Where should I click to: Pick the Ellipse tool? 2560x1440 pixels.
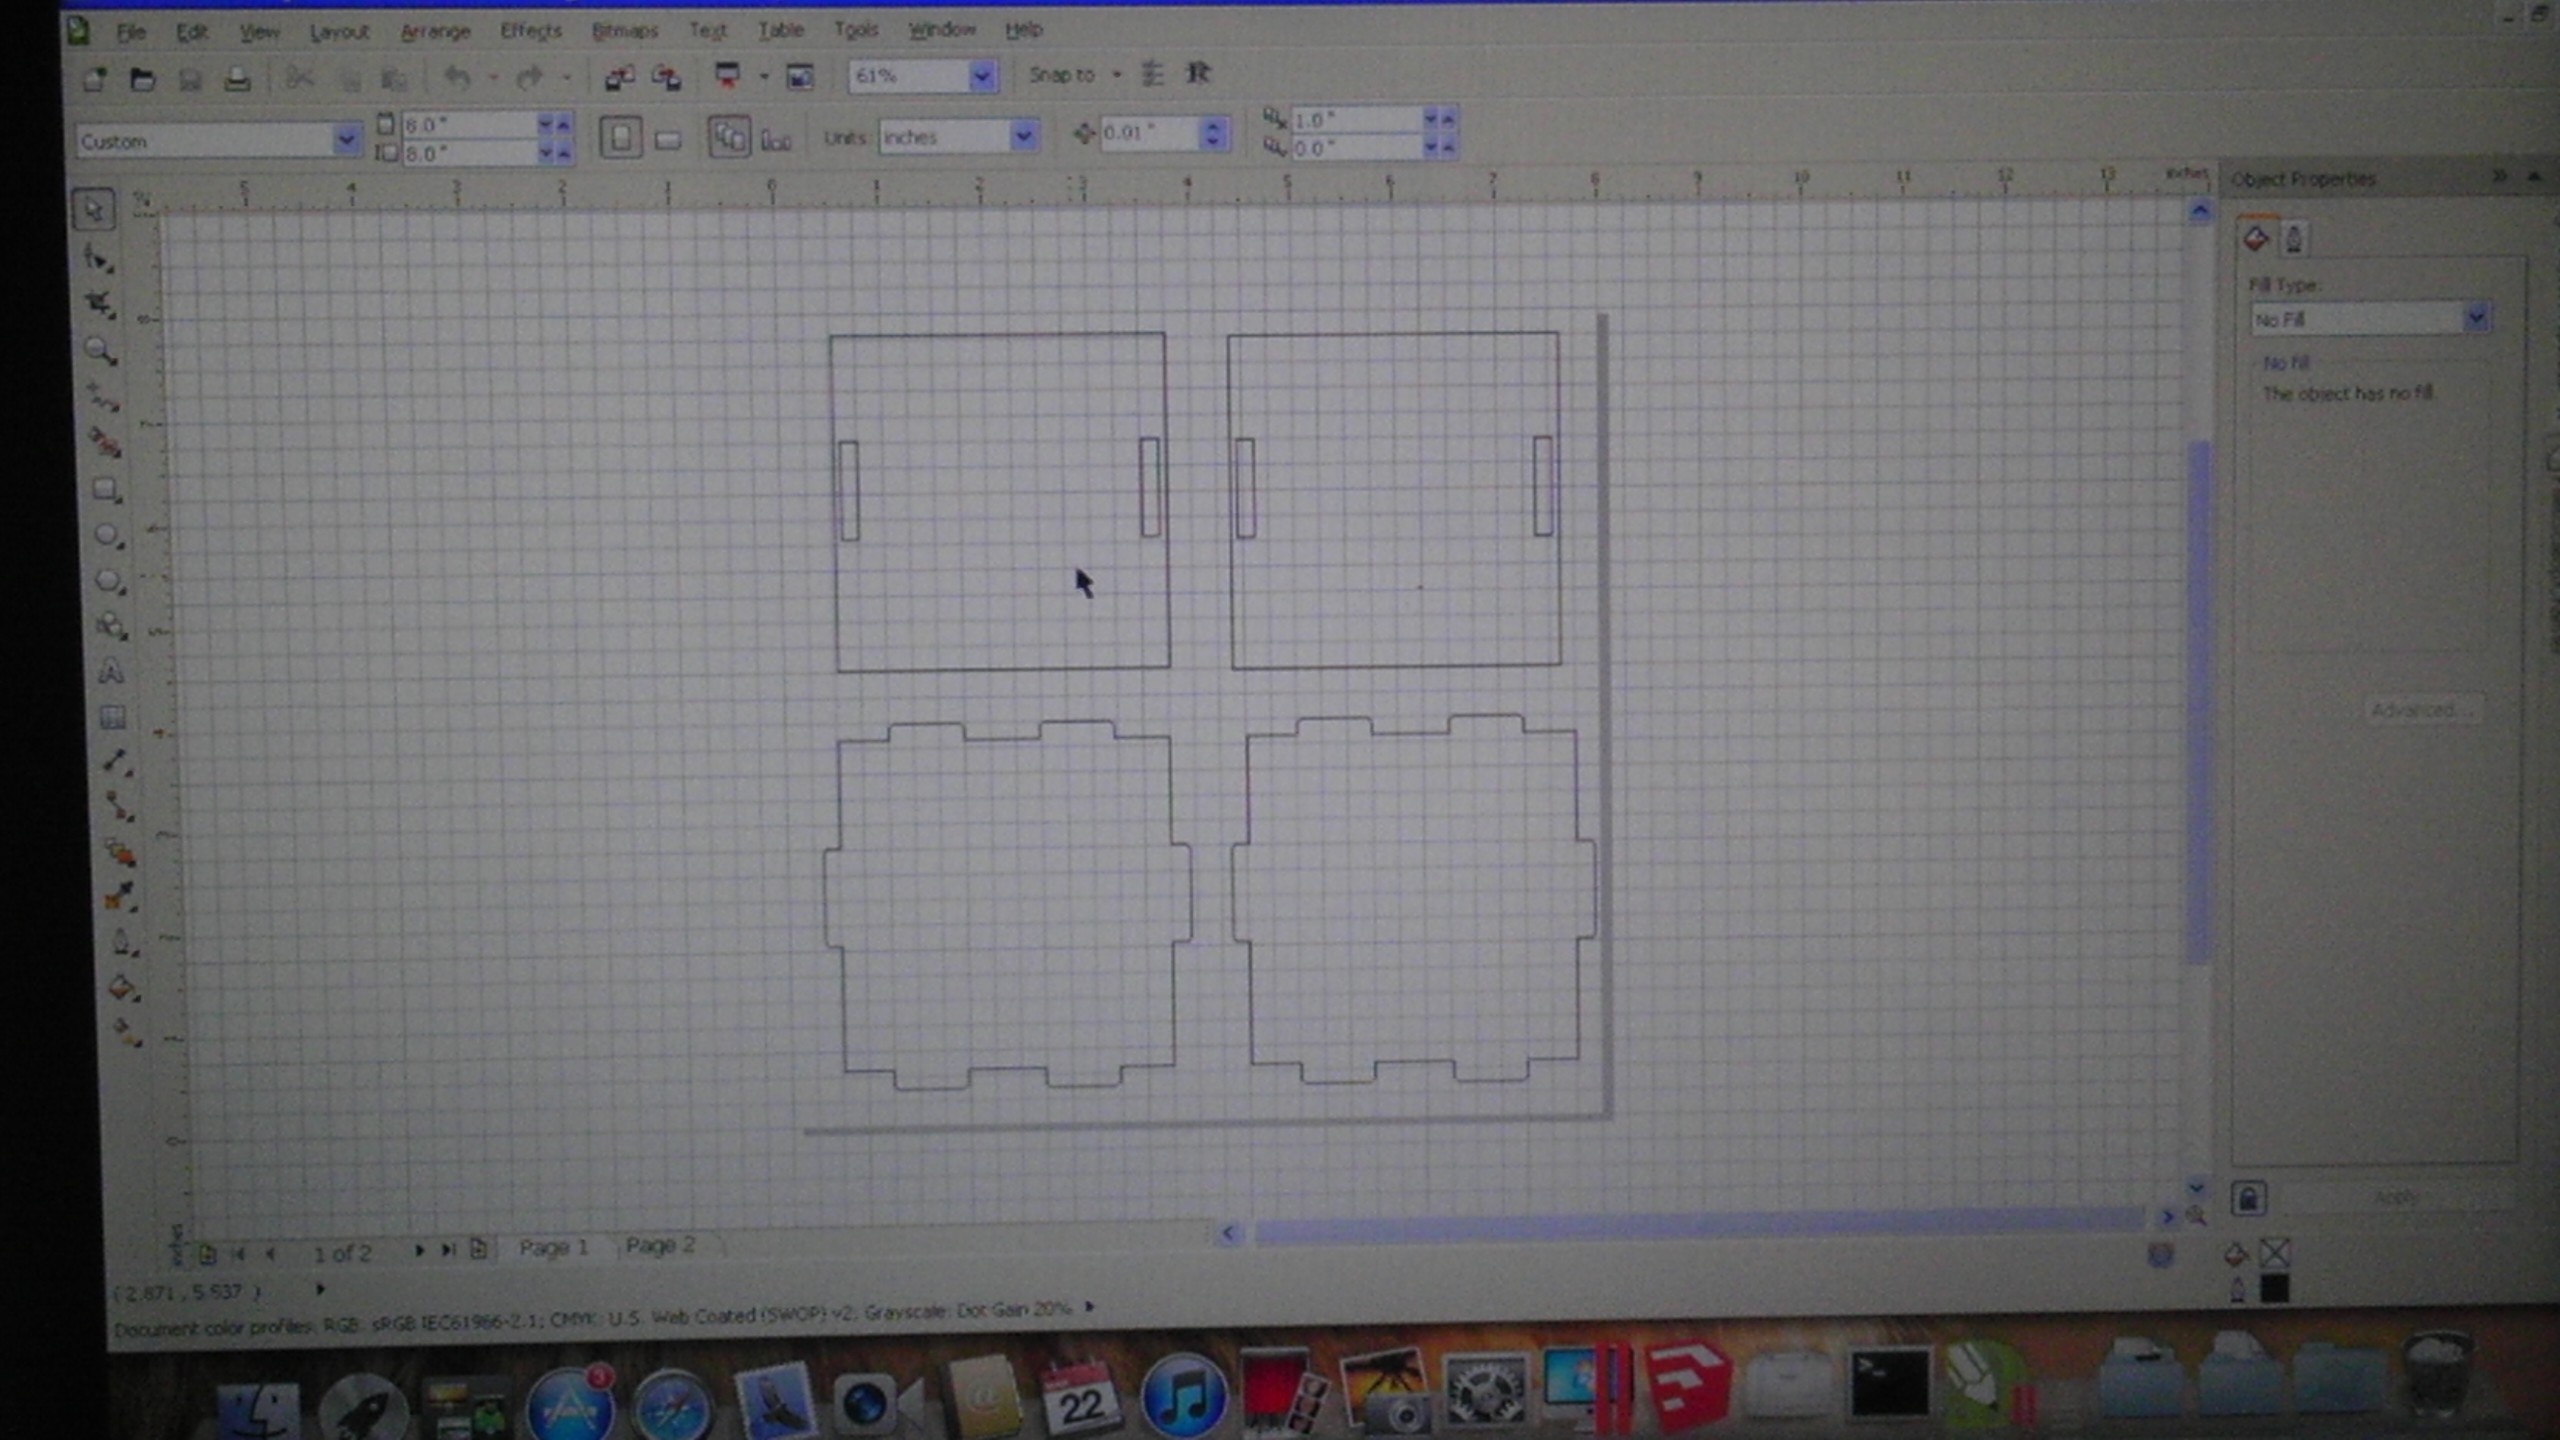[x=107, y=535]
